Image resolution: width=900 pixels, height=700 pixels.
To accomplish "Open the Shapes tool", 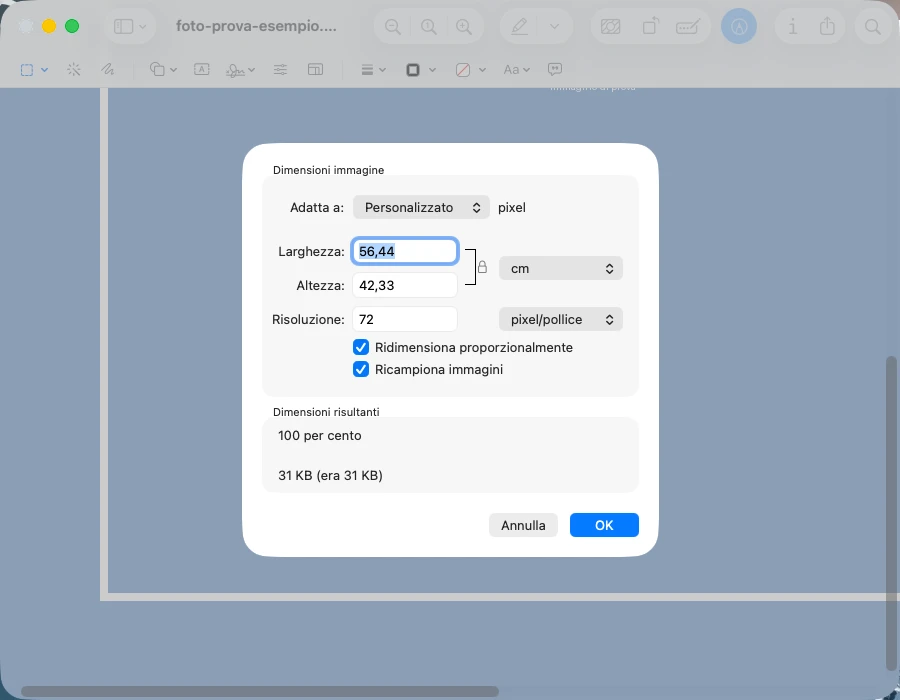I will [x=157, y=69].
